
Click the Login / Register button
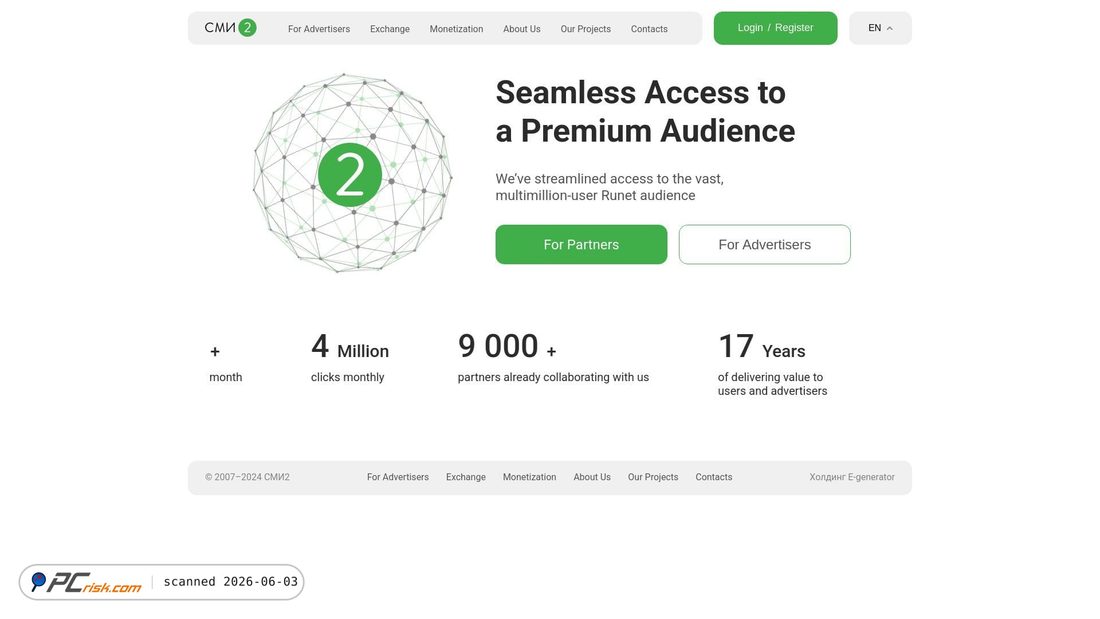[x=775, y=28]
